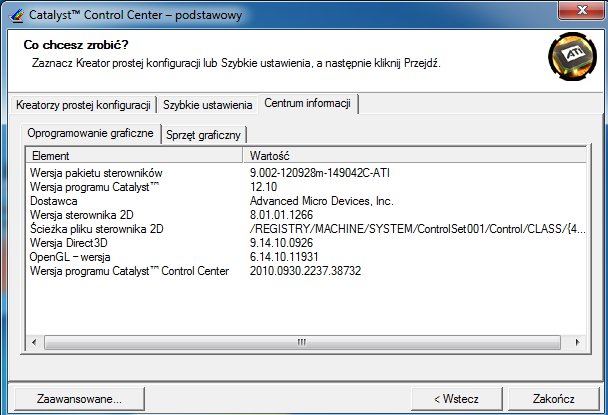Switch to Sprzęt graficzny sub-tab
Screen dimensions: 608x415
click(203, 135)
